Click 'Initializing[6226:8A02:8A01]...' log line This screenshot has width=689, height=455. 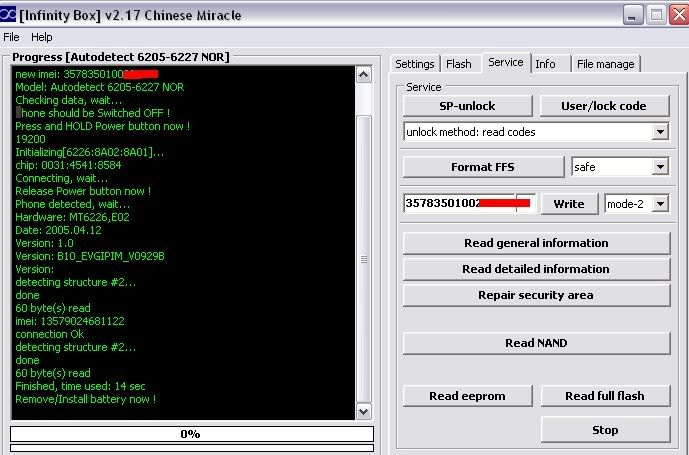(x=90, y=152)
